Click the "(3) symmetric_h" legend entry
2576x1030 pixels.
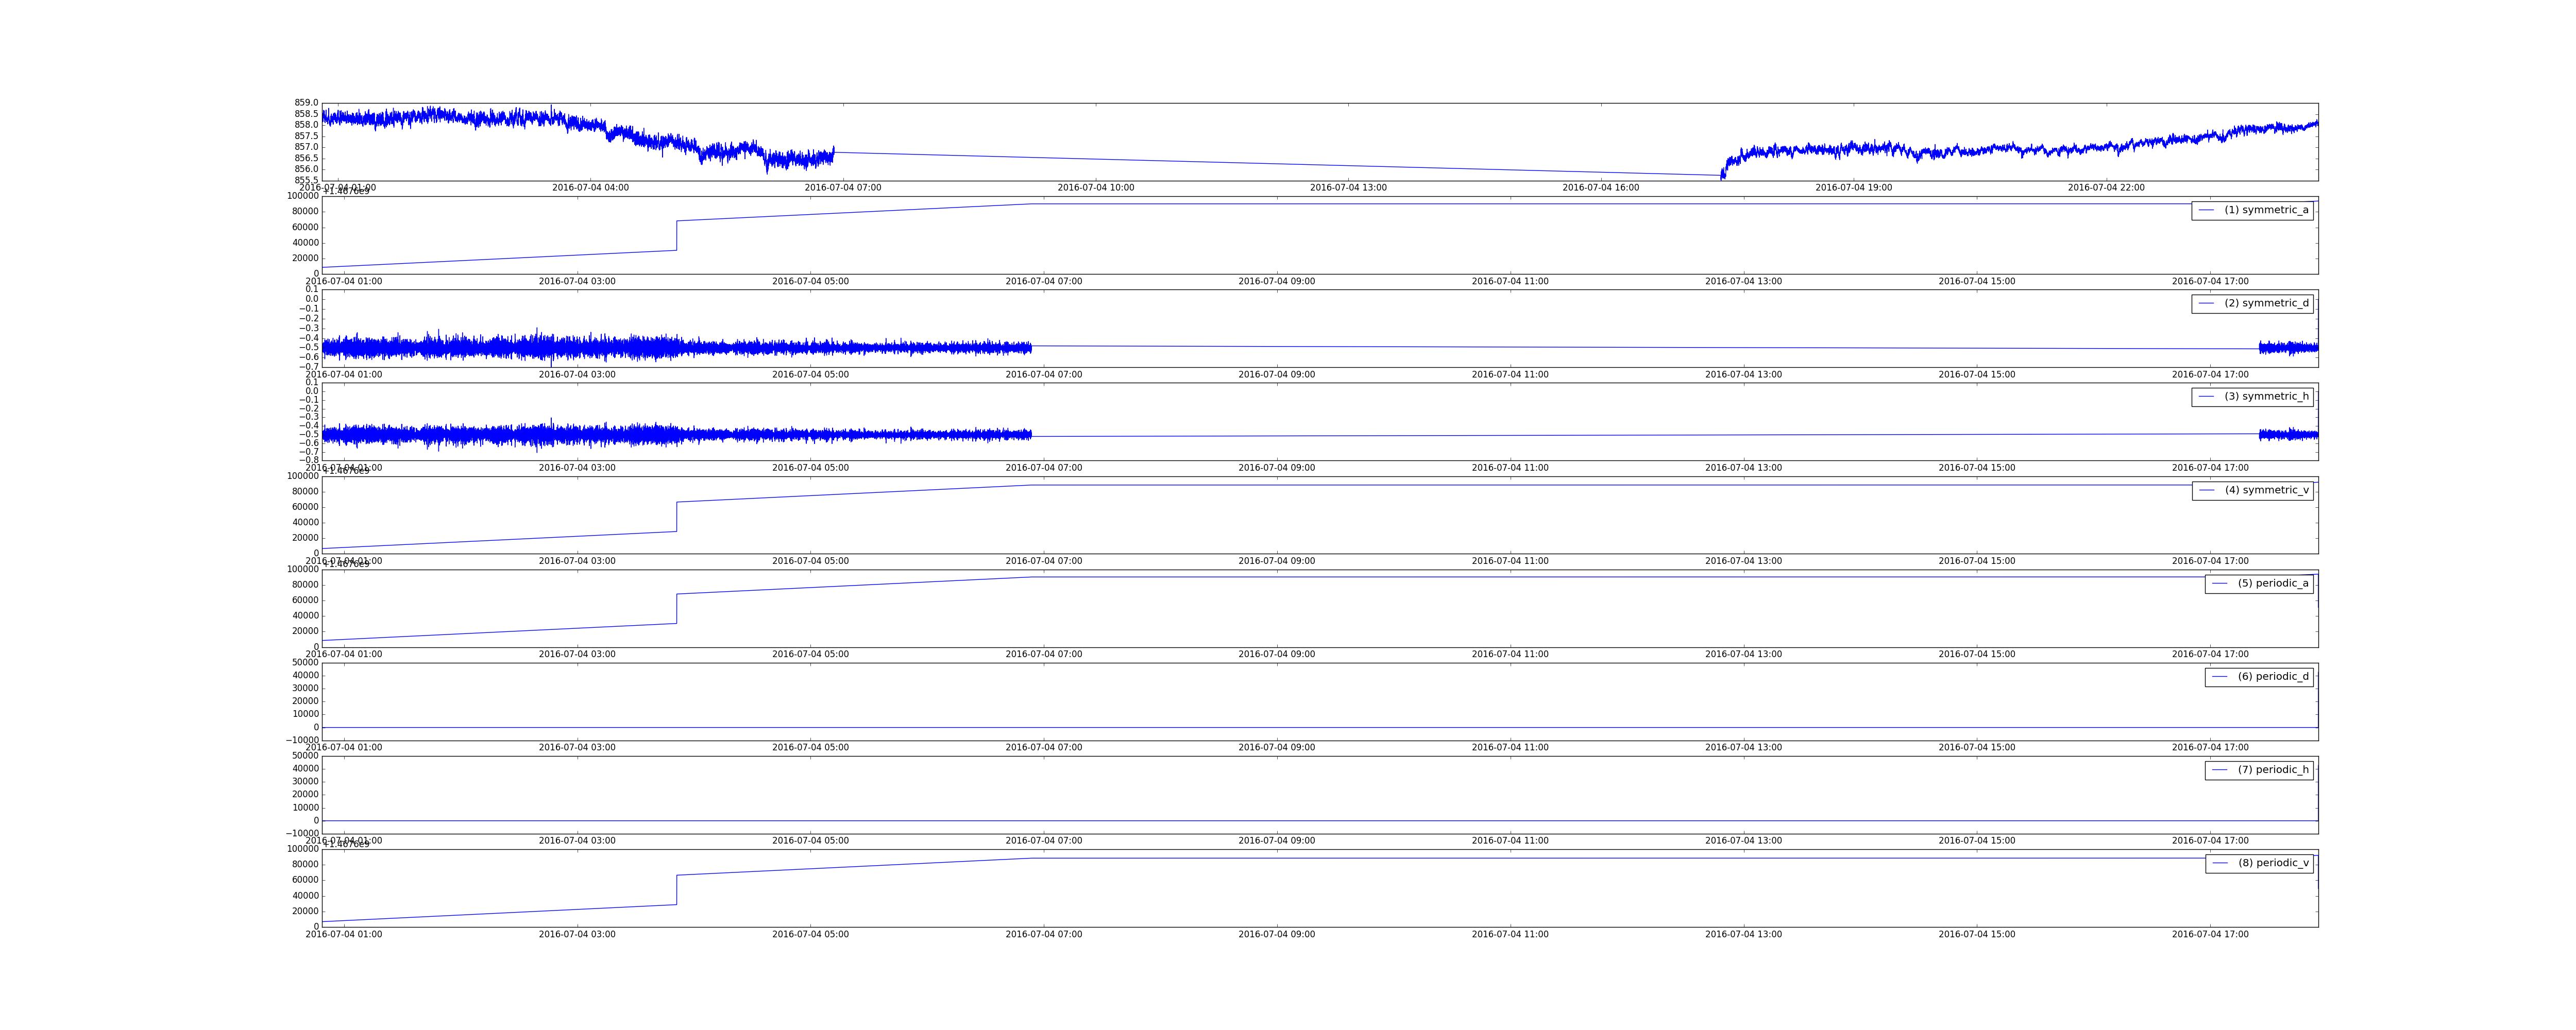[x=2252, y=396]
